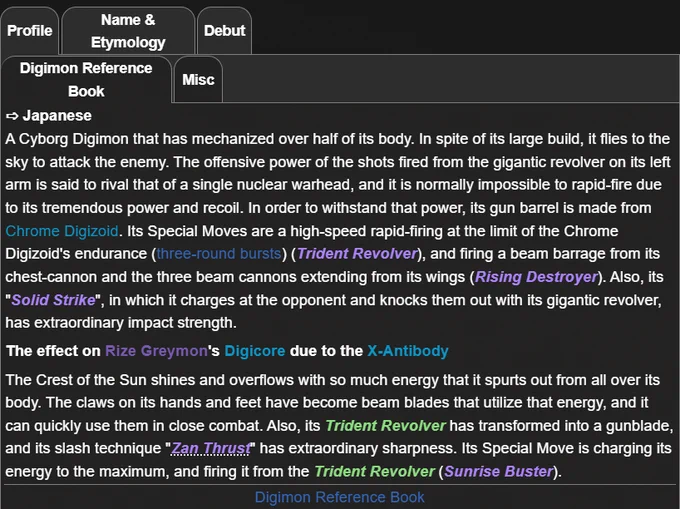
Task: Open the X-Antibody link
Action: coord(408,351)
